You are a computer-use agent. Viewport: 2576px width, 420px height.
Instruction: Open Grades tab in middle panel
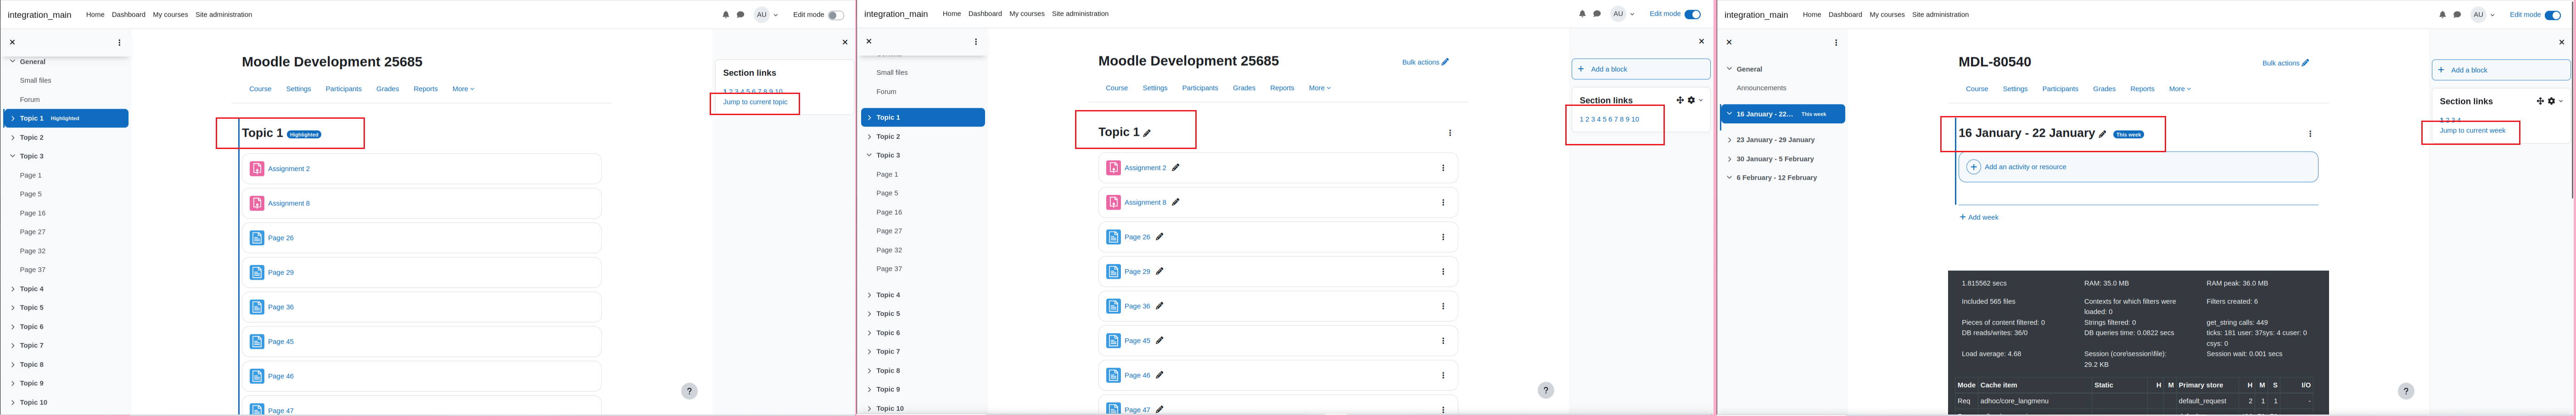(x=1244, y=88)
